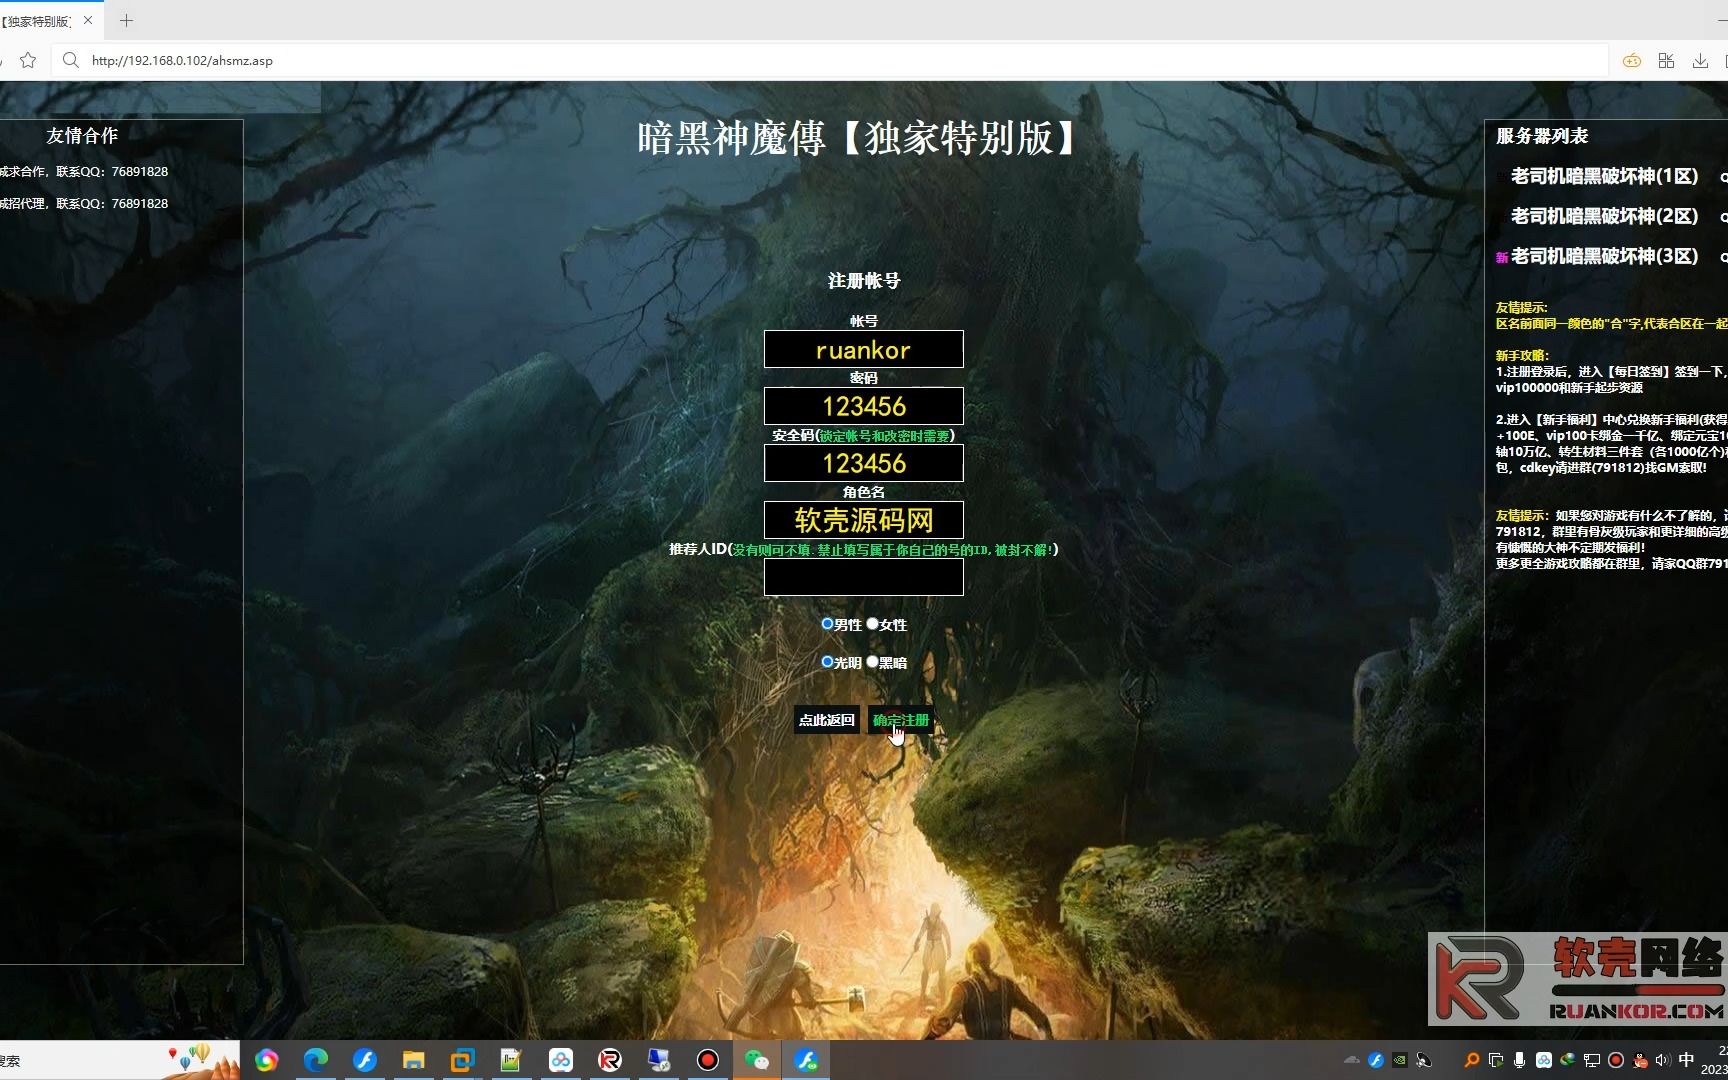The image size is (1728, 1080).
Task: Click 诚求合作 contact QQ text
Action: click(84, 171)
